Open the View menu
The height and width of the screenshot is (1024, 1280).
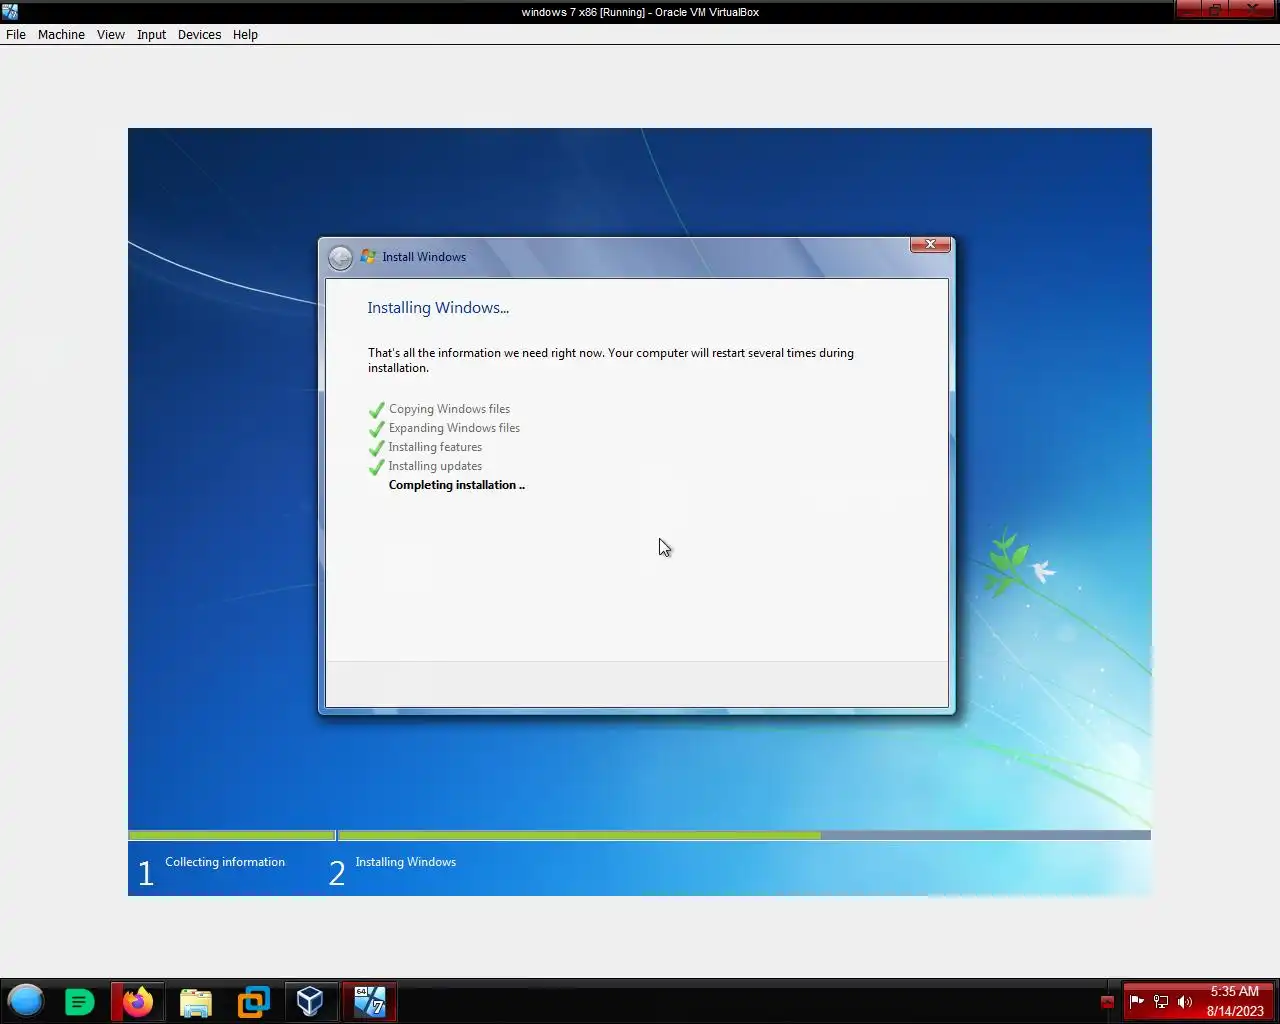coord(110,34)
